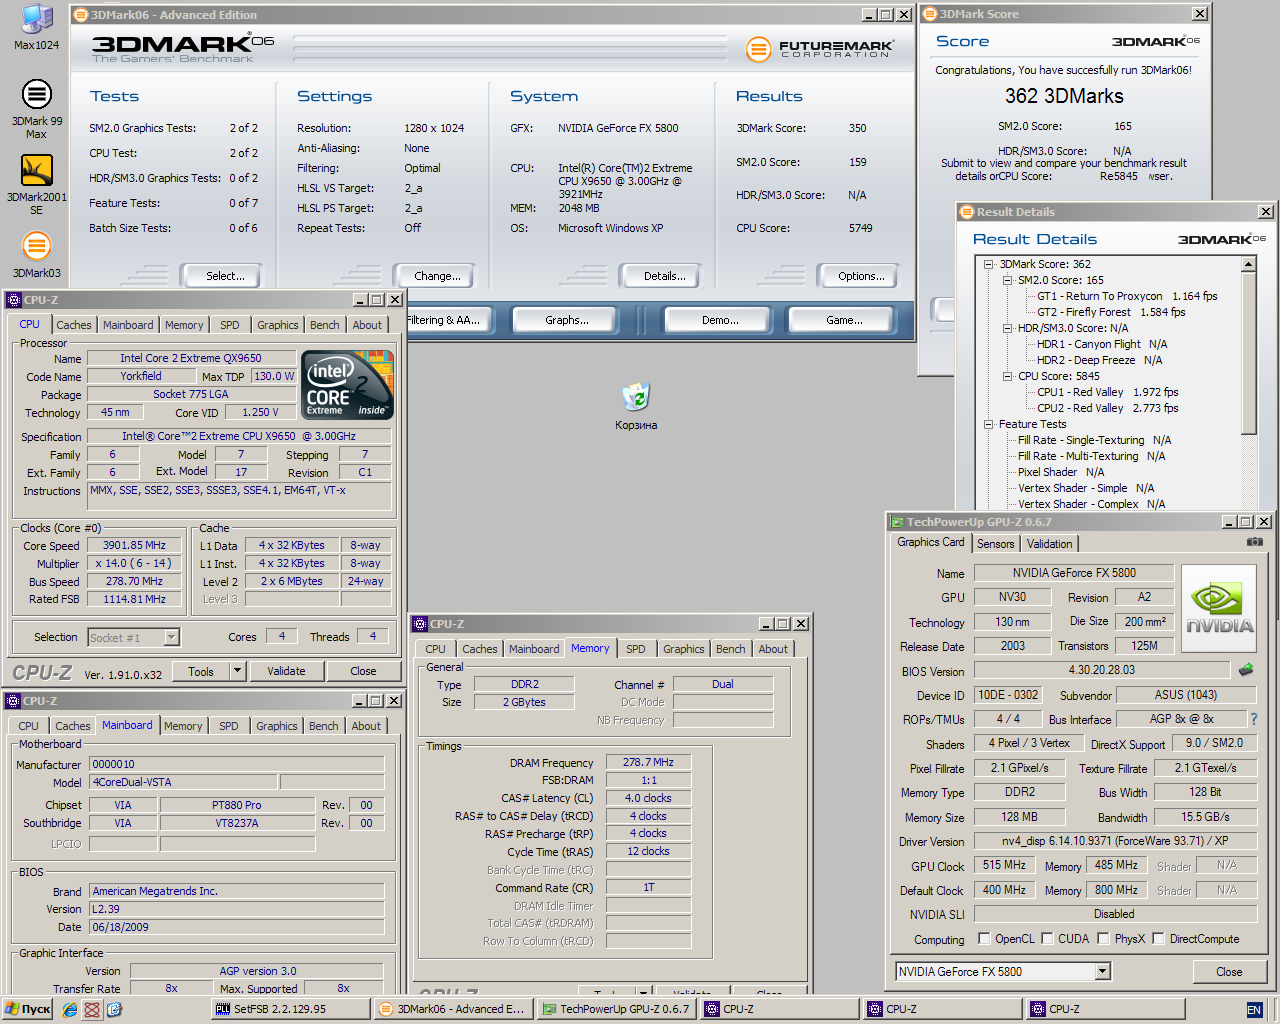This screenshot has width=1280, height=1024.
Task: Click the GPU-Z camera screenshot icon
Action: tap(1254, 542)
